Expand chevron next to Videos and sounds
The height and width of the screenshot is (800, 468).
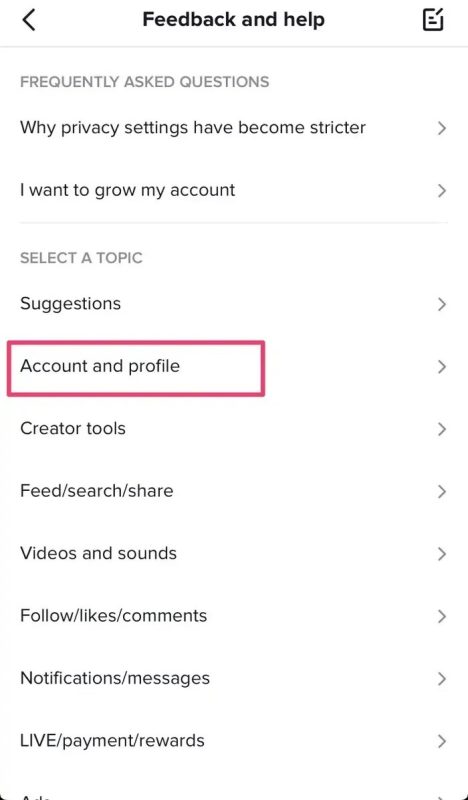pos(442,554)
